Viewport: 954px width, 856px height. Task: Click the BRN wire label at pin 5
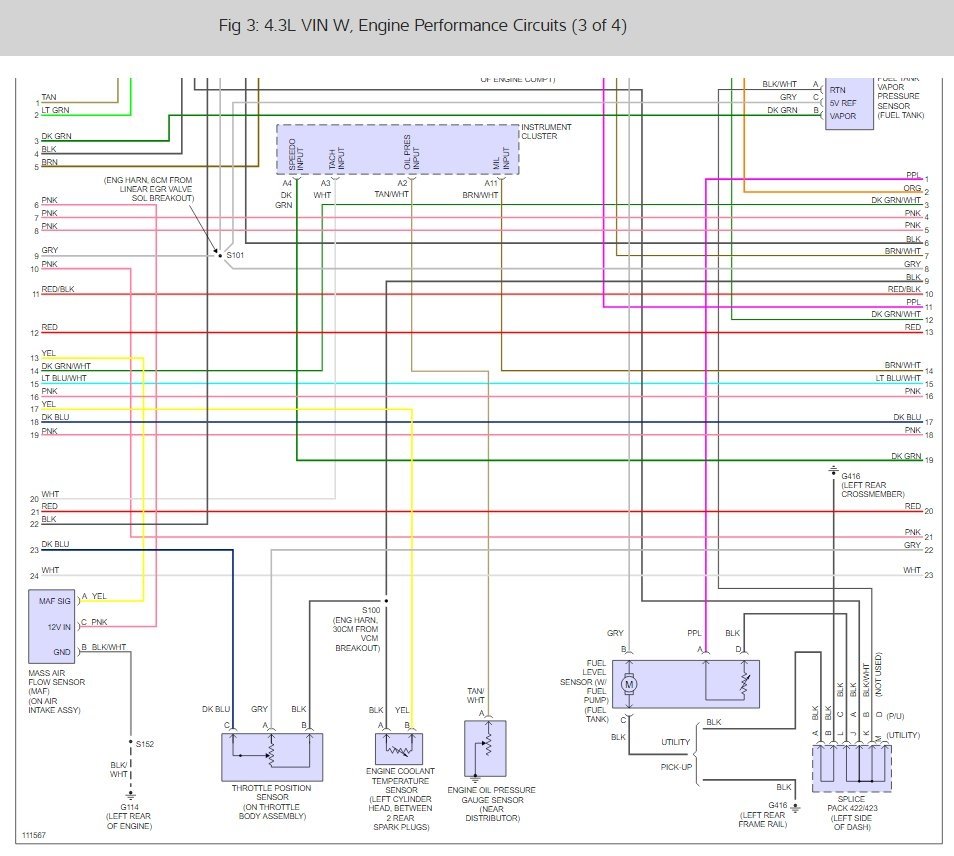pyautogui.click(x=49, y=162)
